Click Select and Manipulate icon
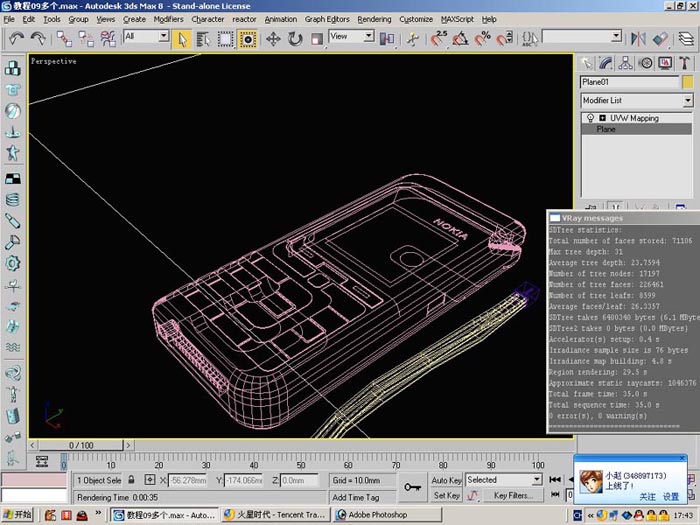 413,39
